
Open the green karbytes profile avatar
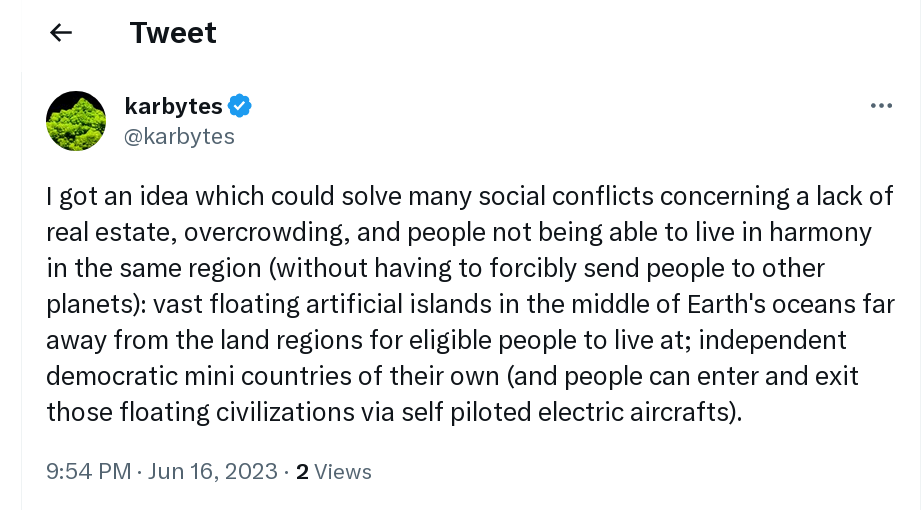tap(76, 121)
